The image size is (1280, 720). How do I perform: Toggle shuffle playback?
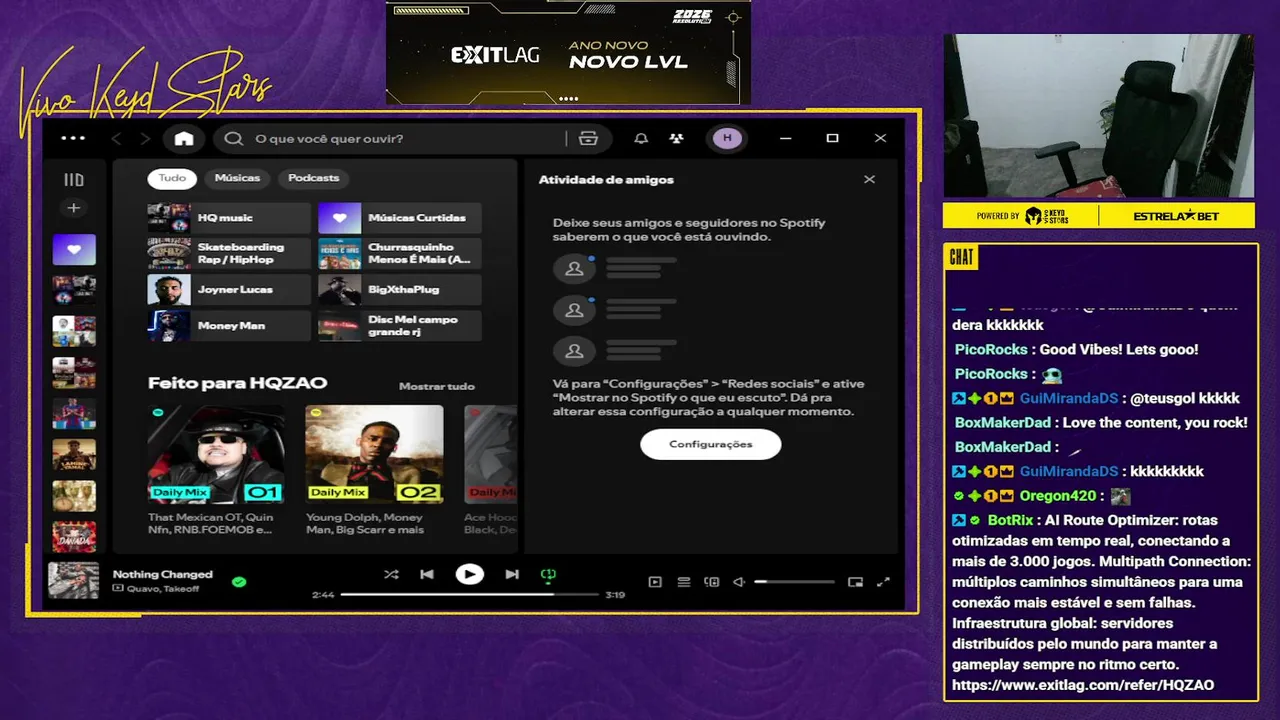[391, 574]
